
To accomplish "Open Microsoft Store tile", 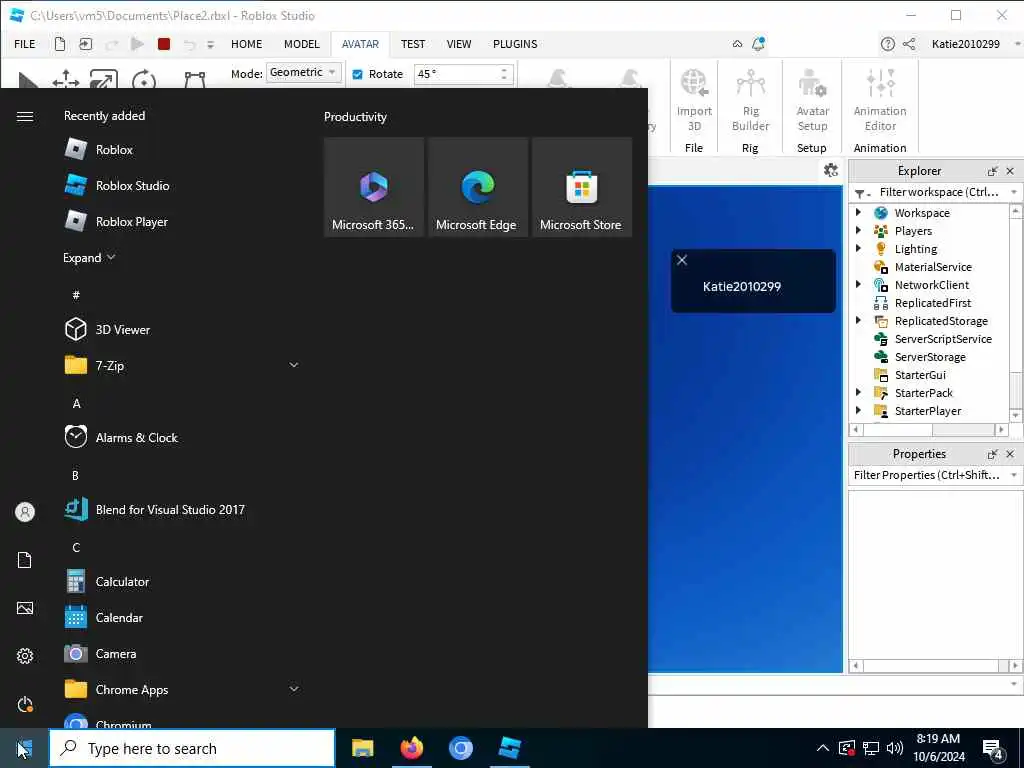I will point(581,187).
